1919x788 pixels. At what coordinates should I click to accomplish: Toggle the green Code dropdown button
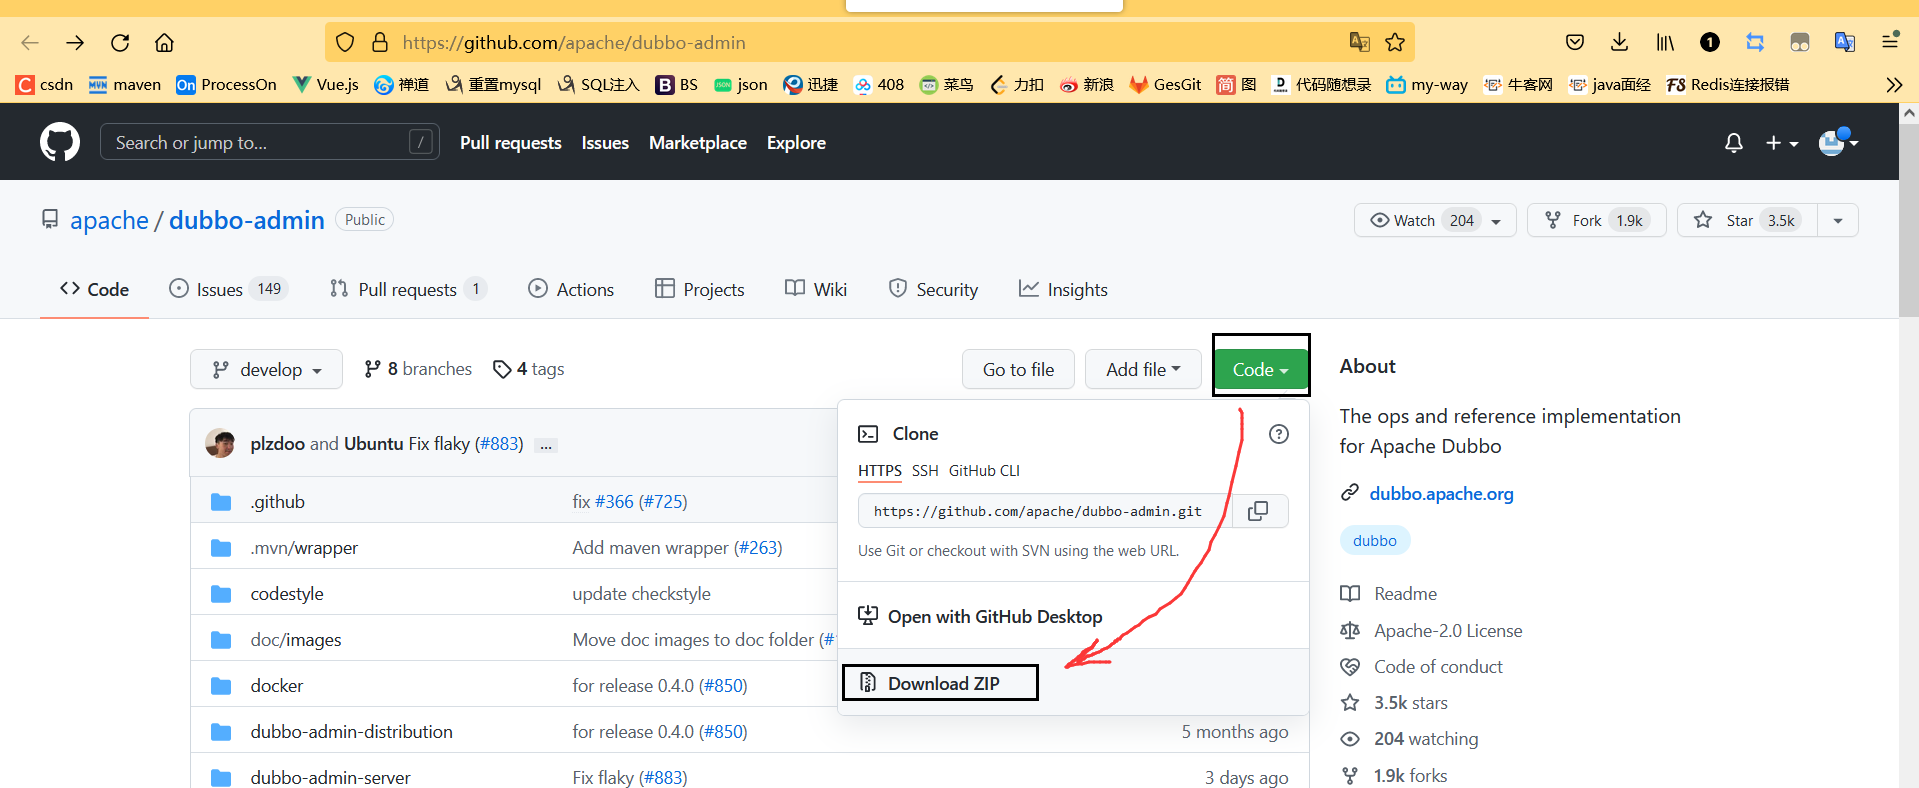tap(1260, 369)
